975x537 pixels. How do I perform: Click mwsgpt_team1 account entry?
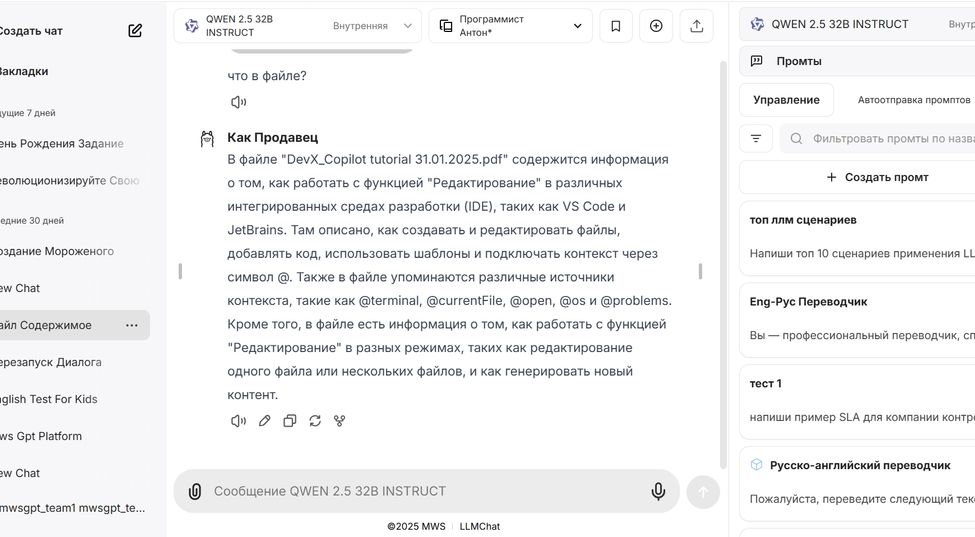[x=73, y=508]
